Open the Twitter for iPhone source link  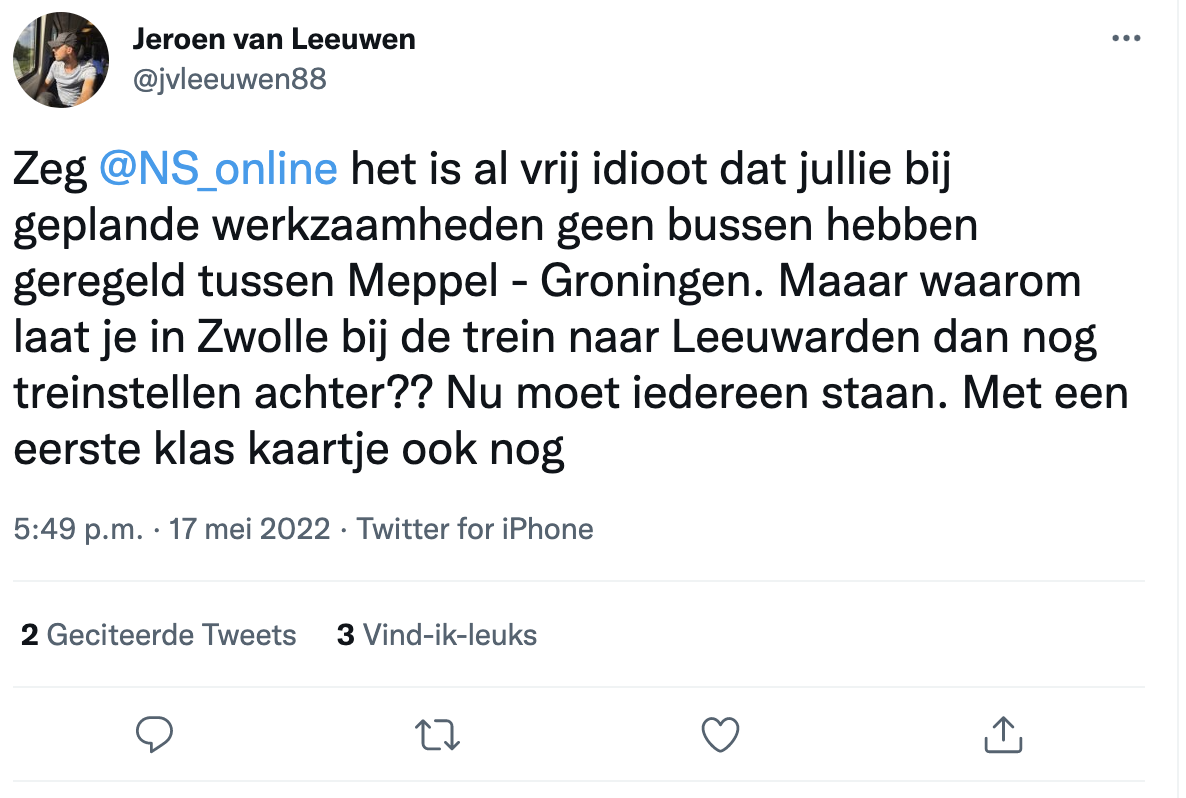pos(475,528)
